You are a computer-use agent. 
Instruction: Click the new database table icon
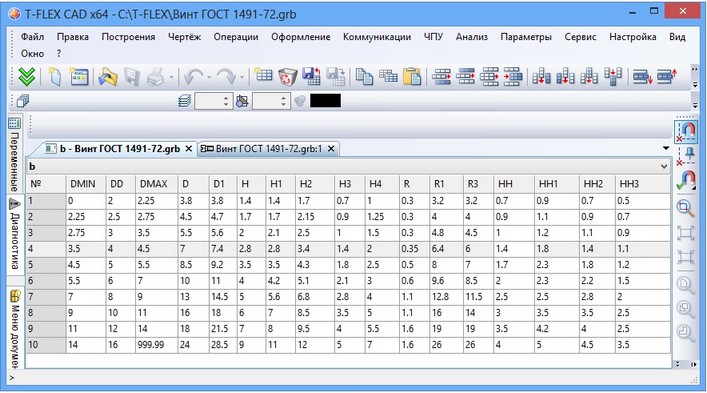[263, 76]
